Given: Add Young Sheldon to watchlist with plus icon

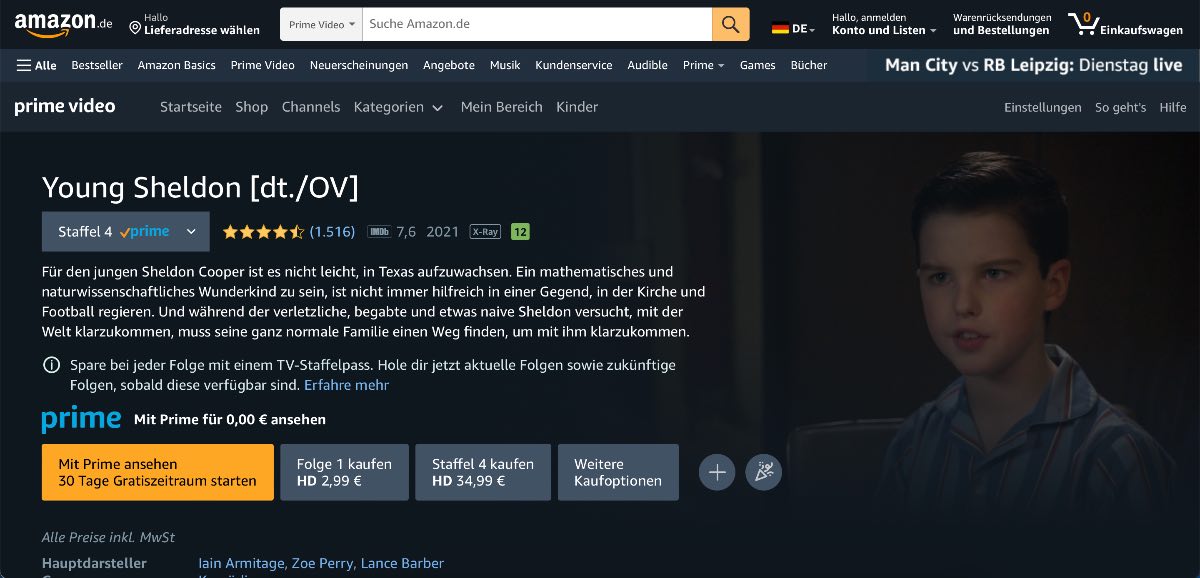Looking at the screenshot, I should click(x=717, y=472).
